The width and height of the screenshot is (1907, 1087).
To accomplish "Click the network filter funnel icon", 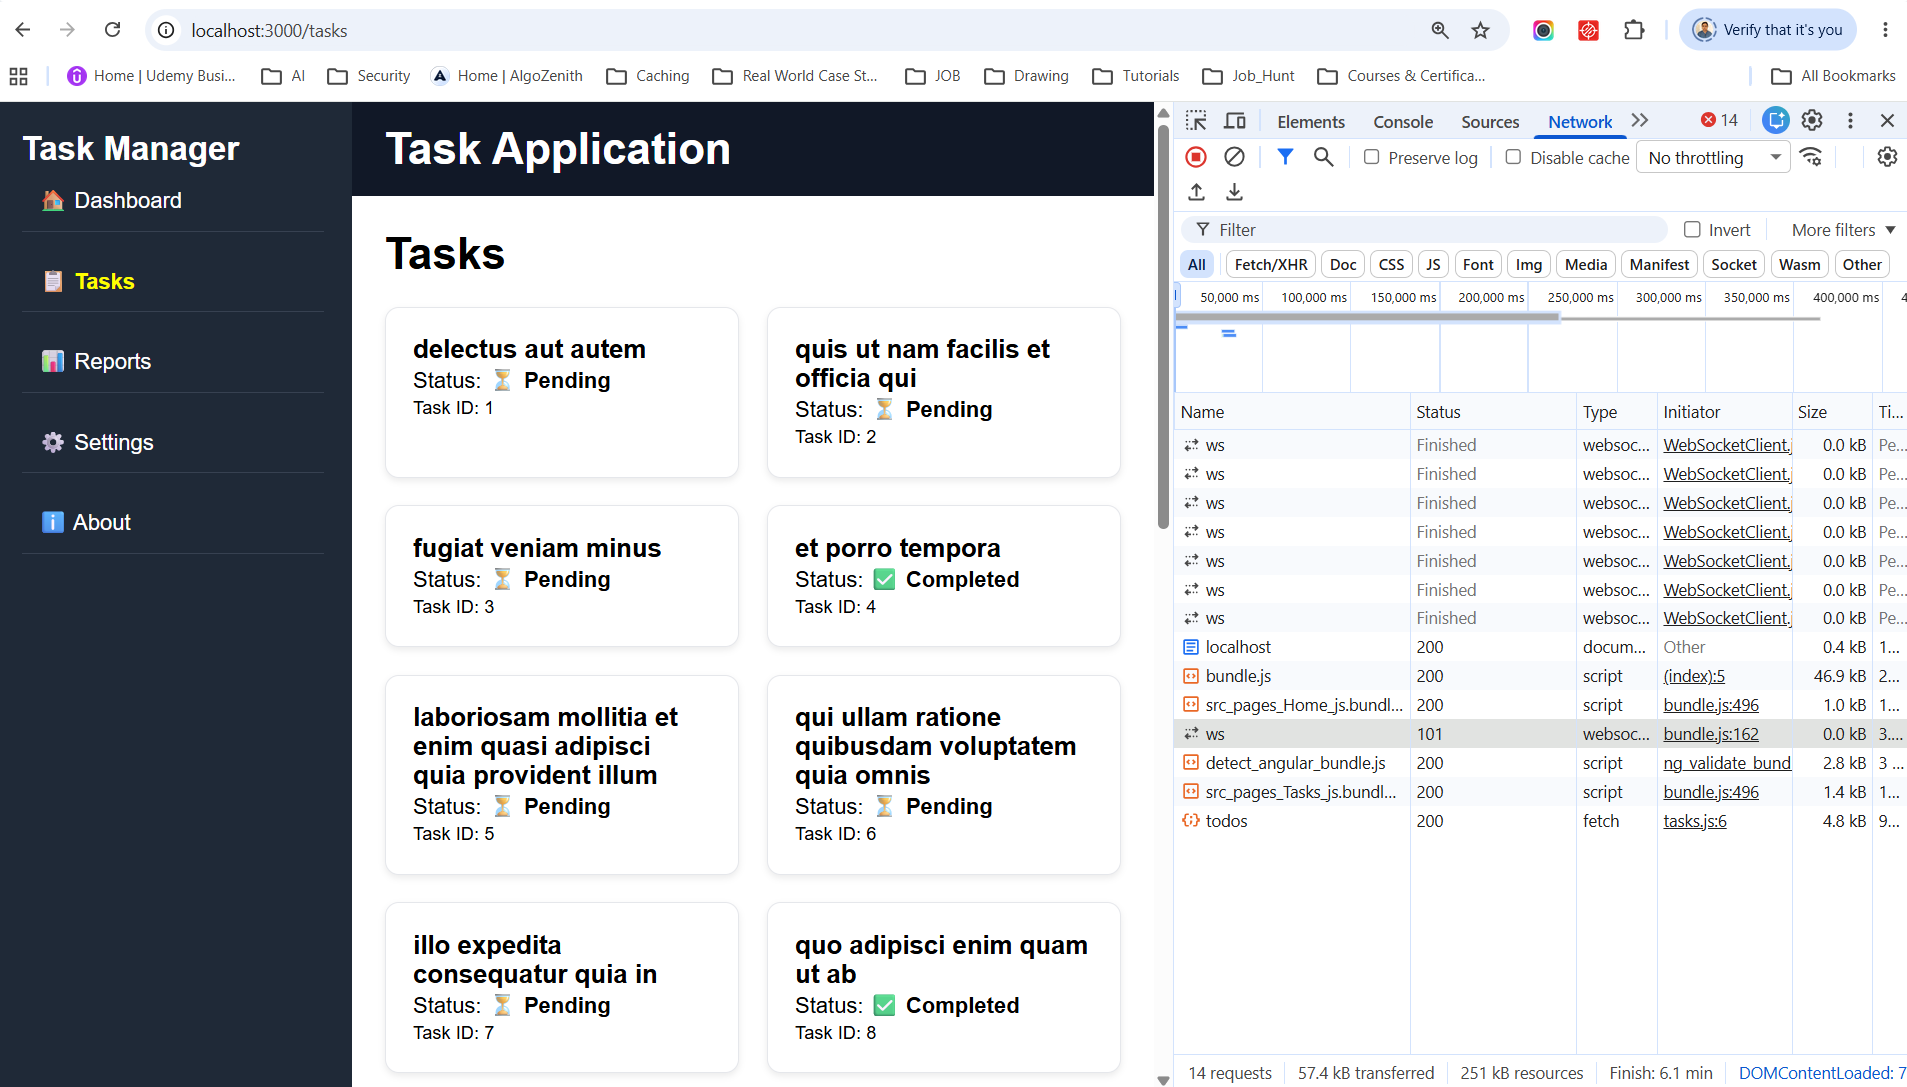I will click(1285, 157).
